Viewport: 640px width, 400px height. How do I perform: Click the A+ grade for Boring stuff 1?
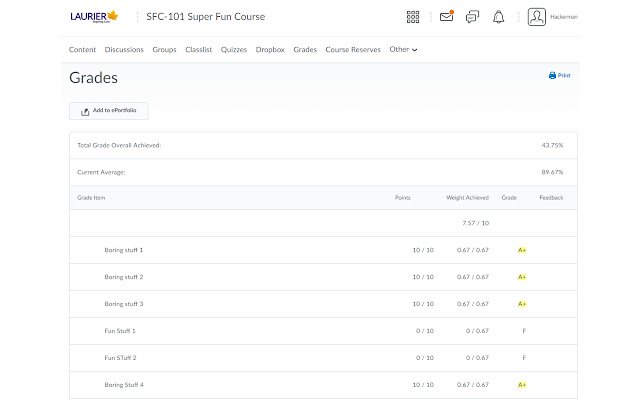pyautogui.click(x=522, y=250)
